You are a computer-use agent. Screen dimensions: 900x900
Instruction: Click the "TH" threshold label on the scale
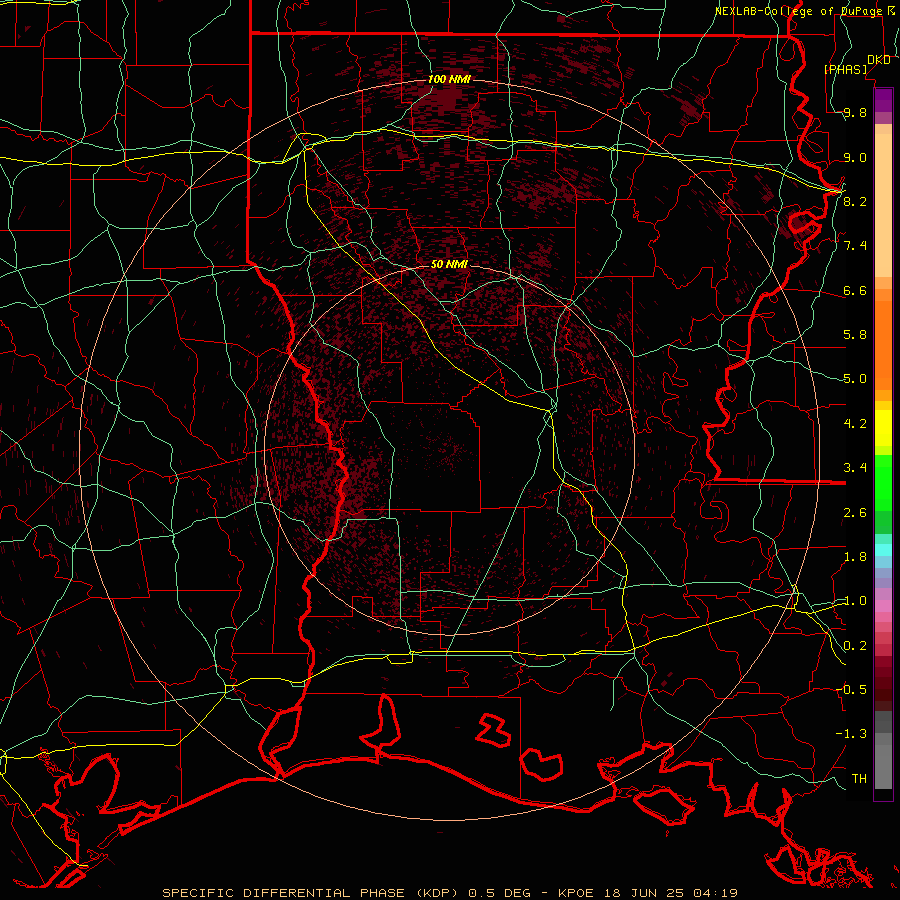(859, 778)
